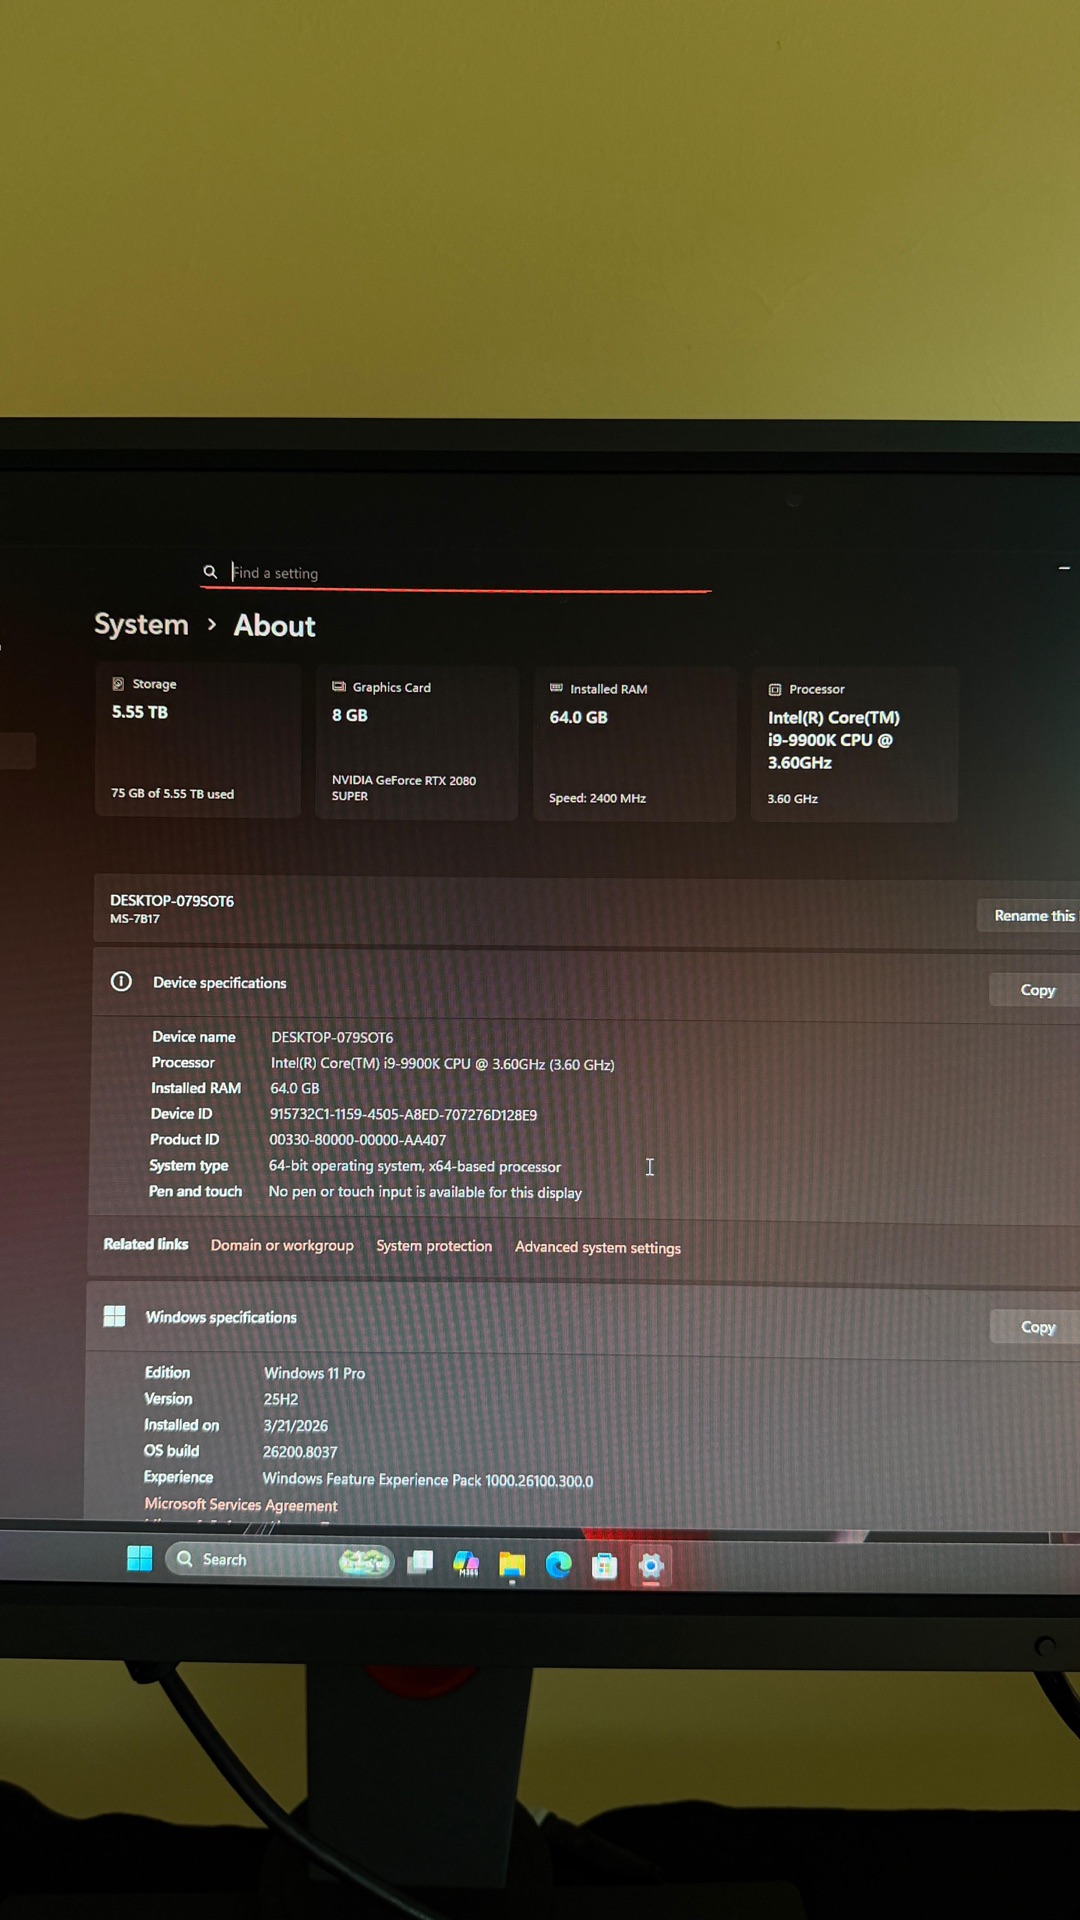Click the Rename this PC button

[x=1029, y=915]
